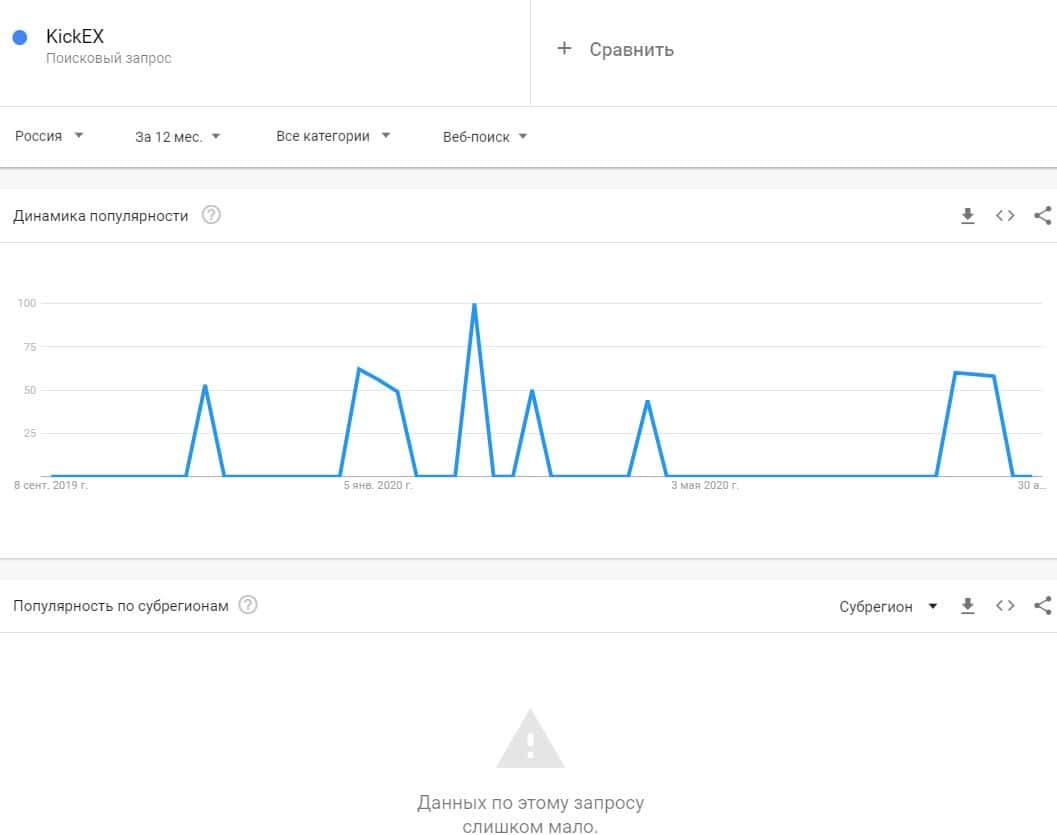The image size is (1057, 835).
Task: Open embed code for the subregion section
Action: (1005, 606)
